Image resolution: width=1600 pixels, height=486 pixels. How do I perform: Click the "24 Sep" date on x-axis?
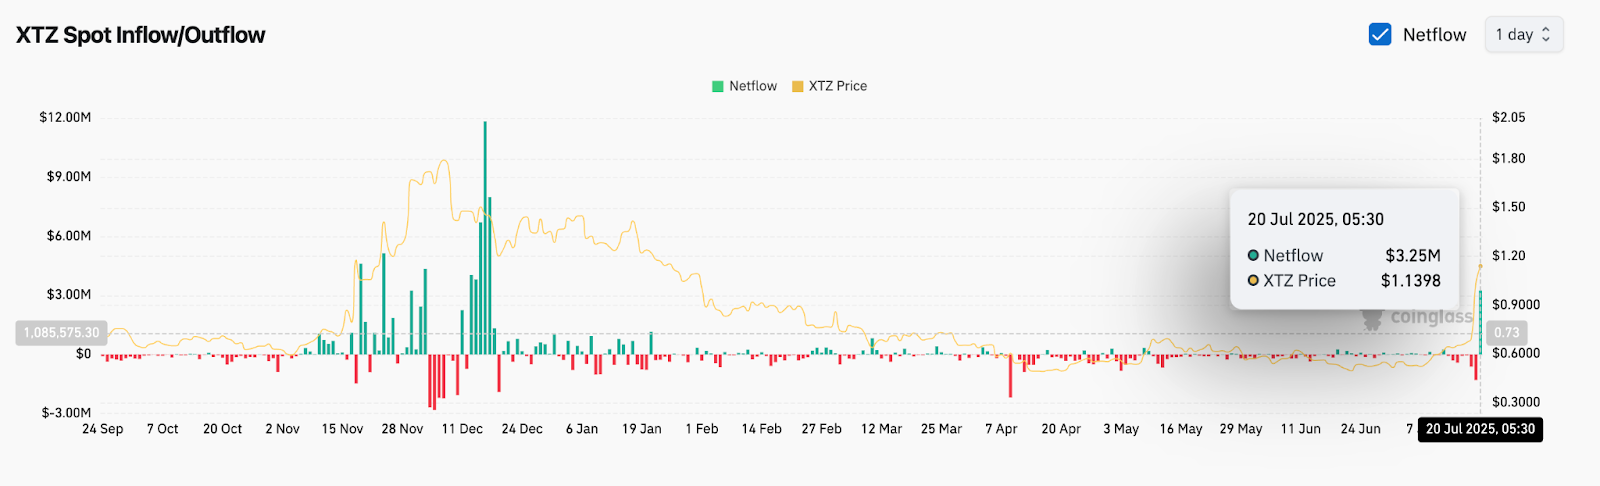pos(103,429)
